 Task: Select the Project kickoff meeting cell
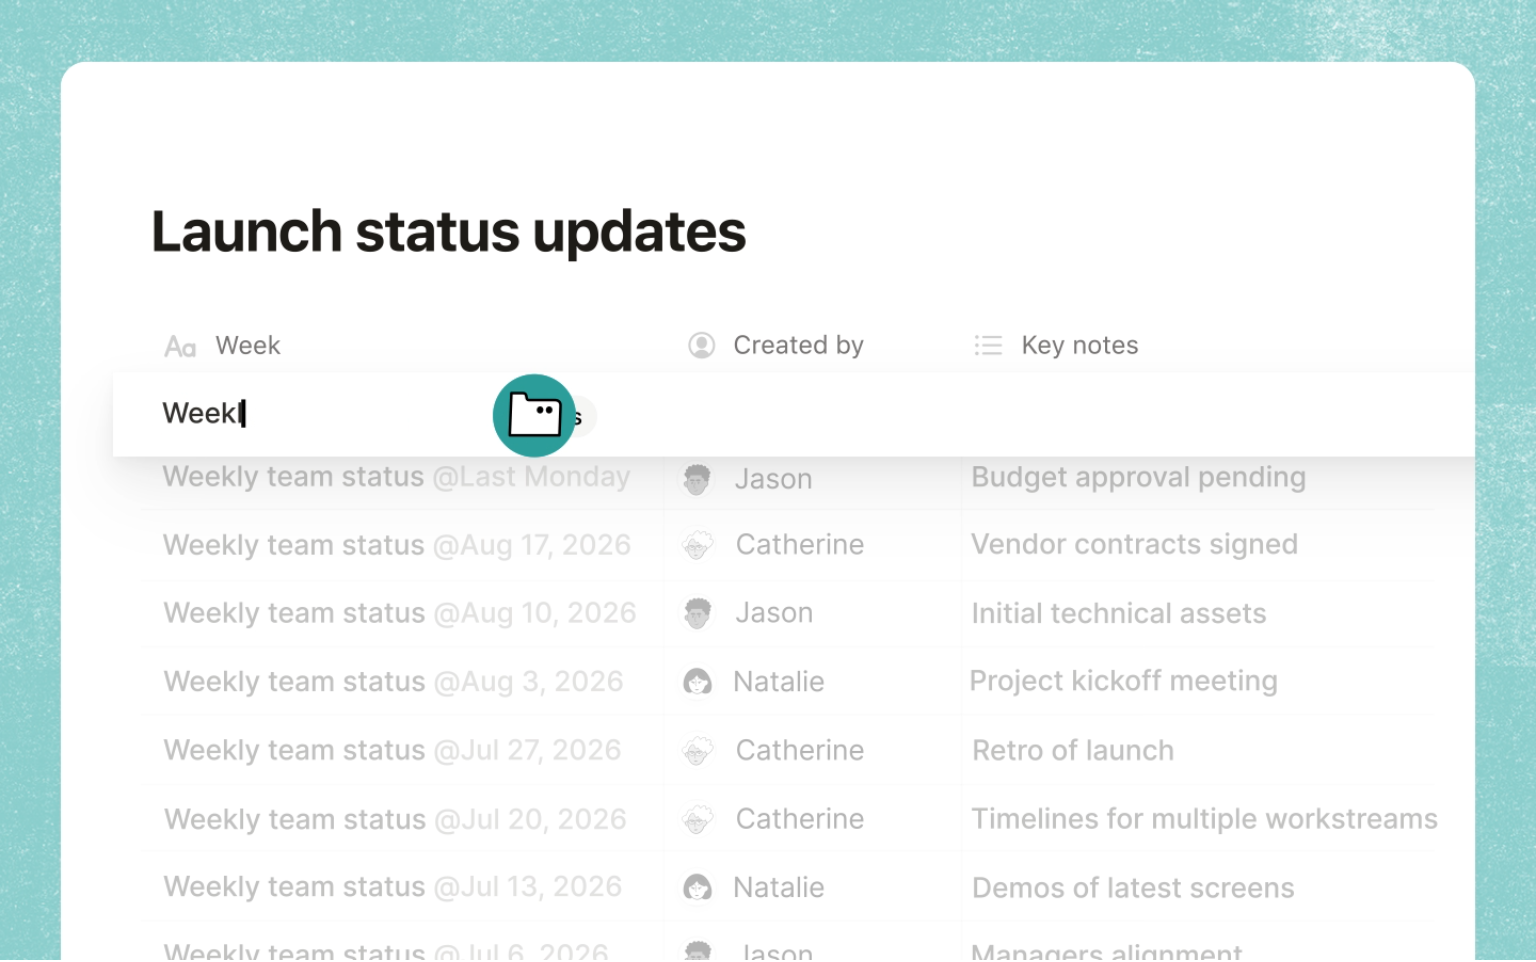(1123, 682)
